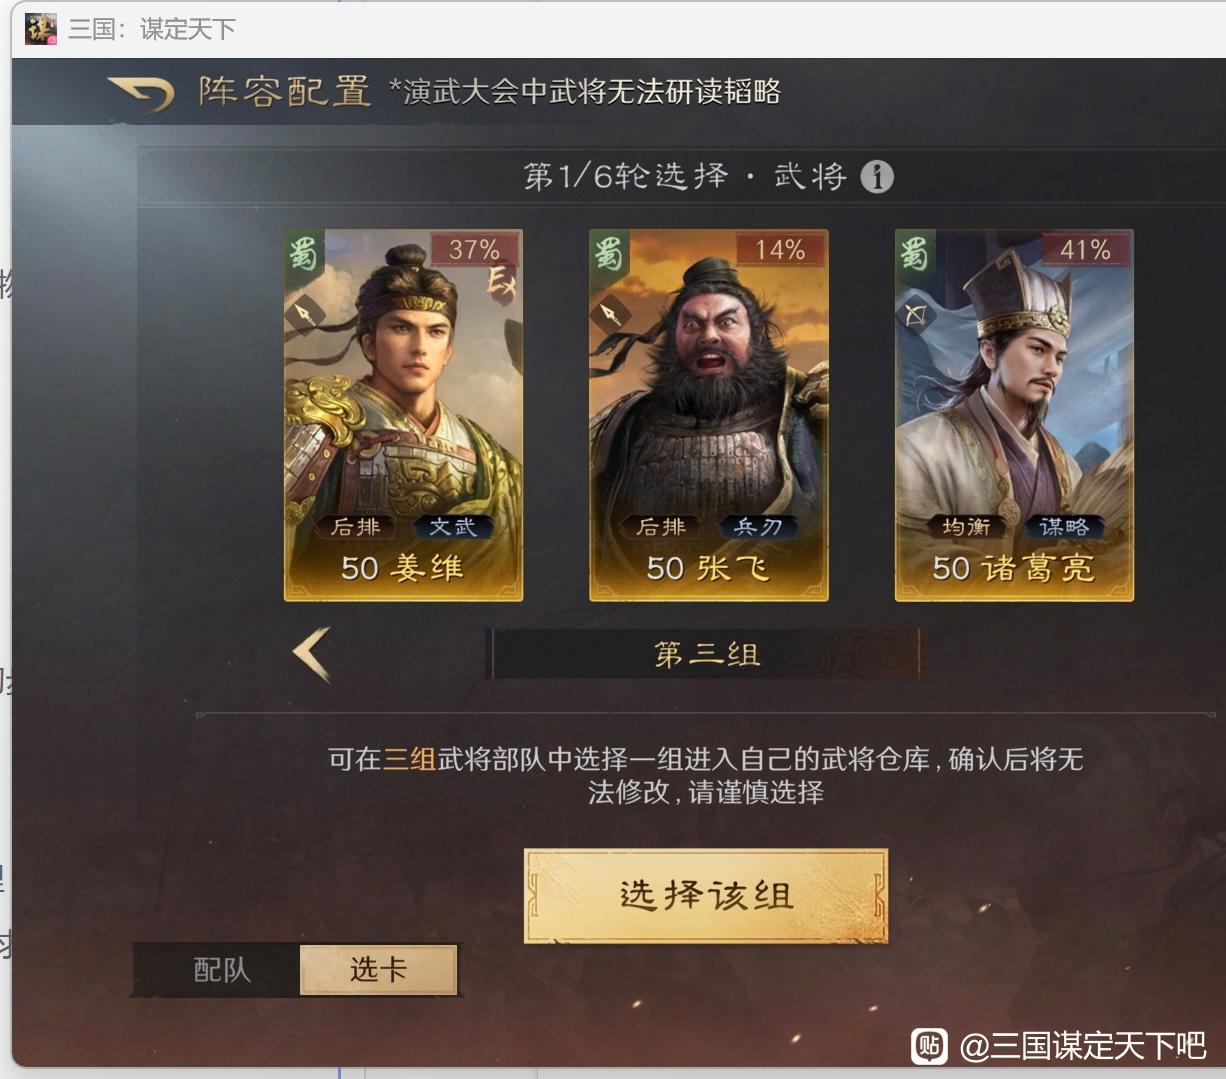The image size is (1226, 1079).
Task: Open the info icon beside 武将
Action: tap(877, 177)
